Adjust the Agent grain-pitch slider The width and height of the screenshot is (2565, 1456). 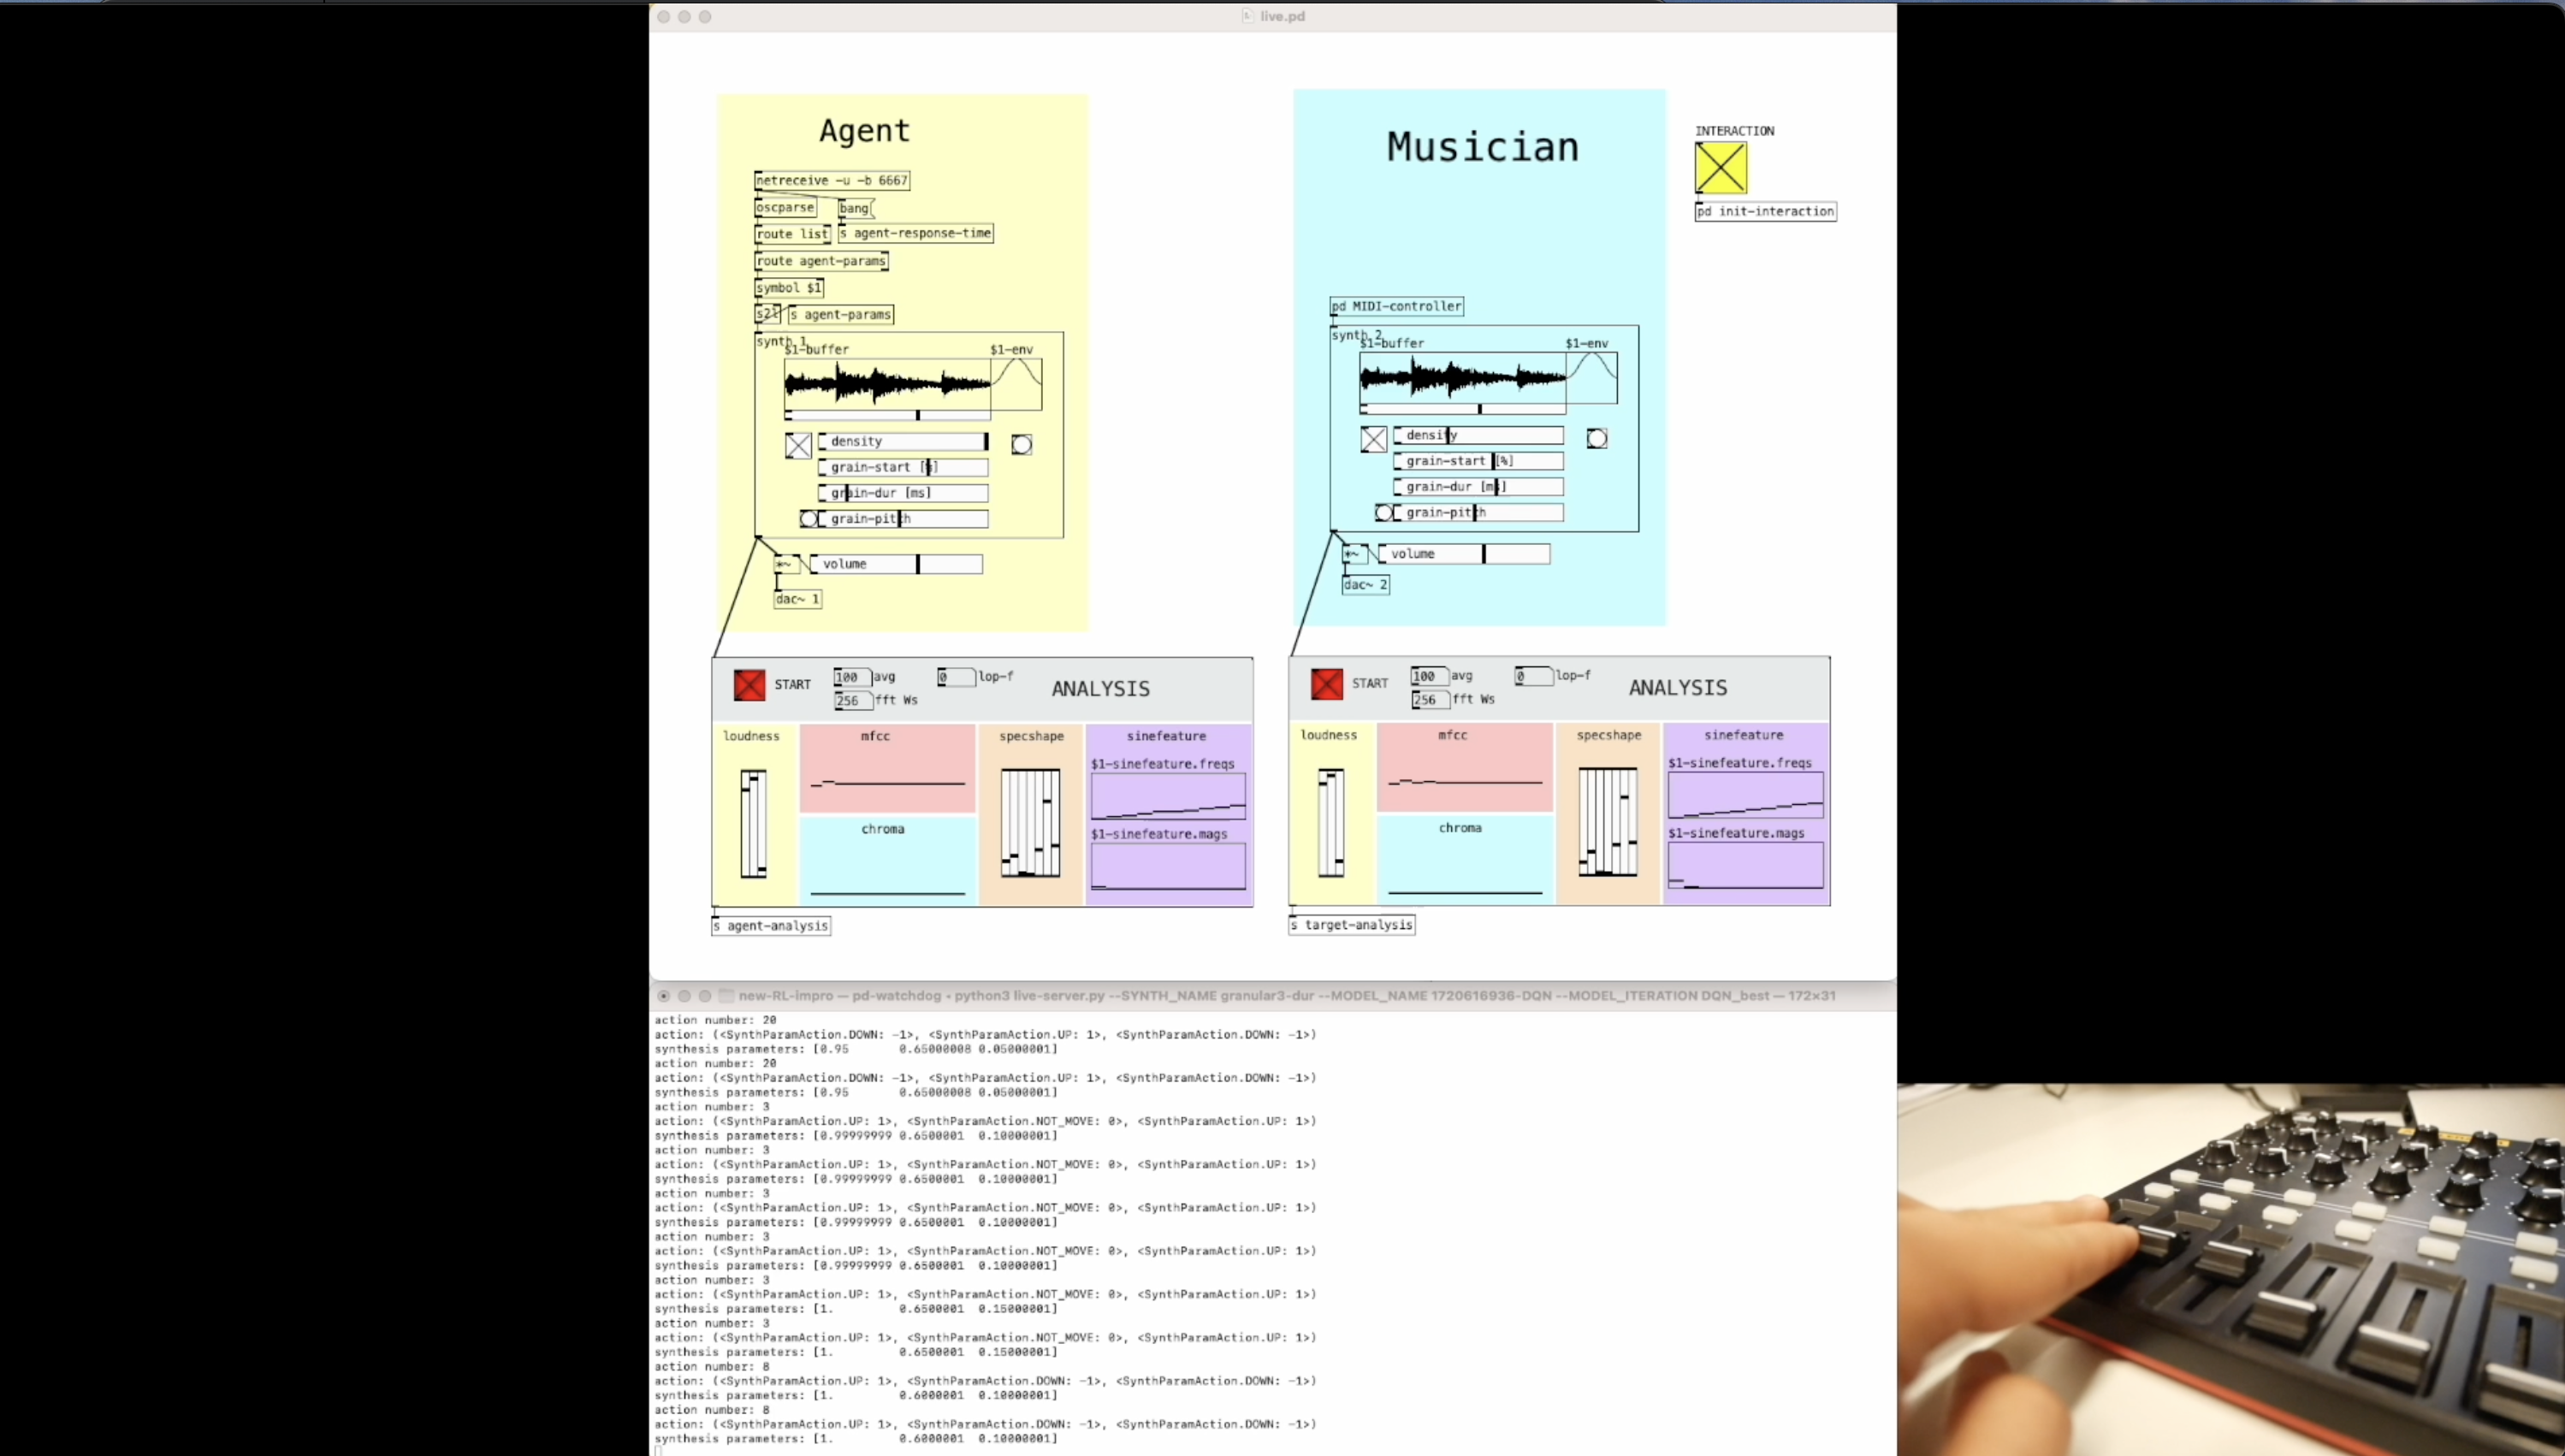903,519
